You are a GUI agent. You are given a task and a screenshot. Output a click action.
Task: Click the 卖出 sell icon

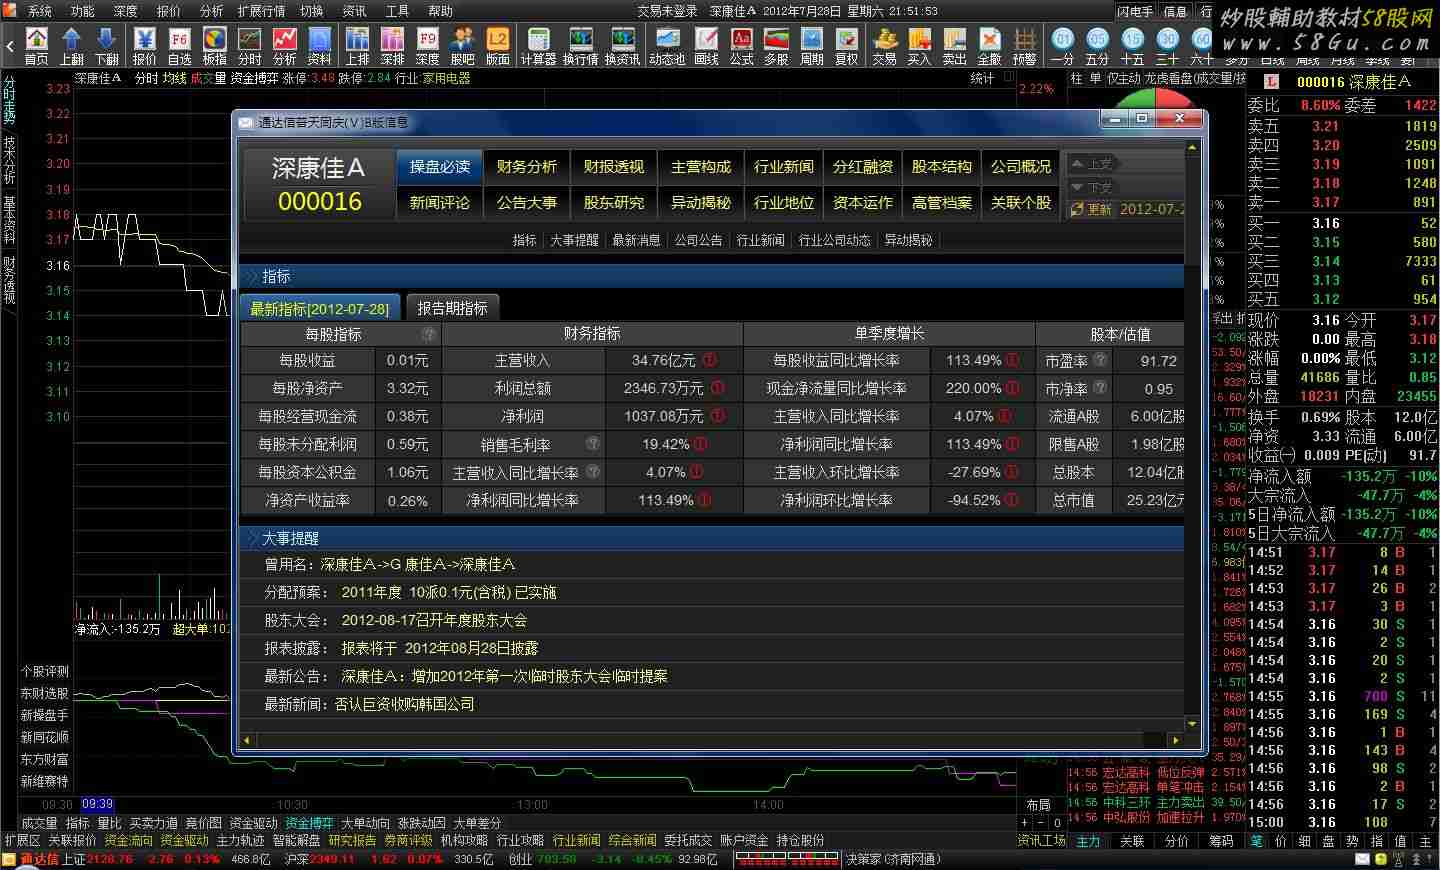click(955, 46)
